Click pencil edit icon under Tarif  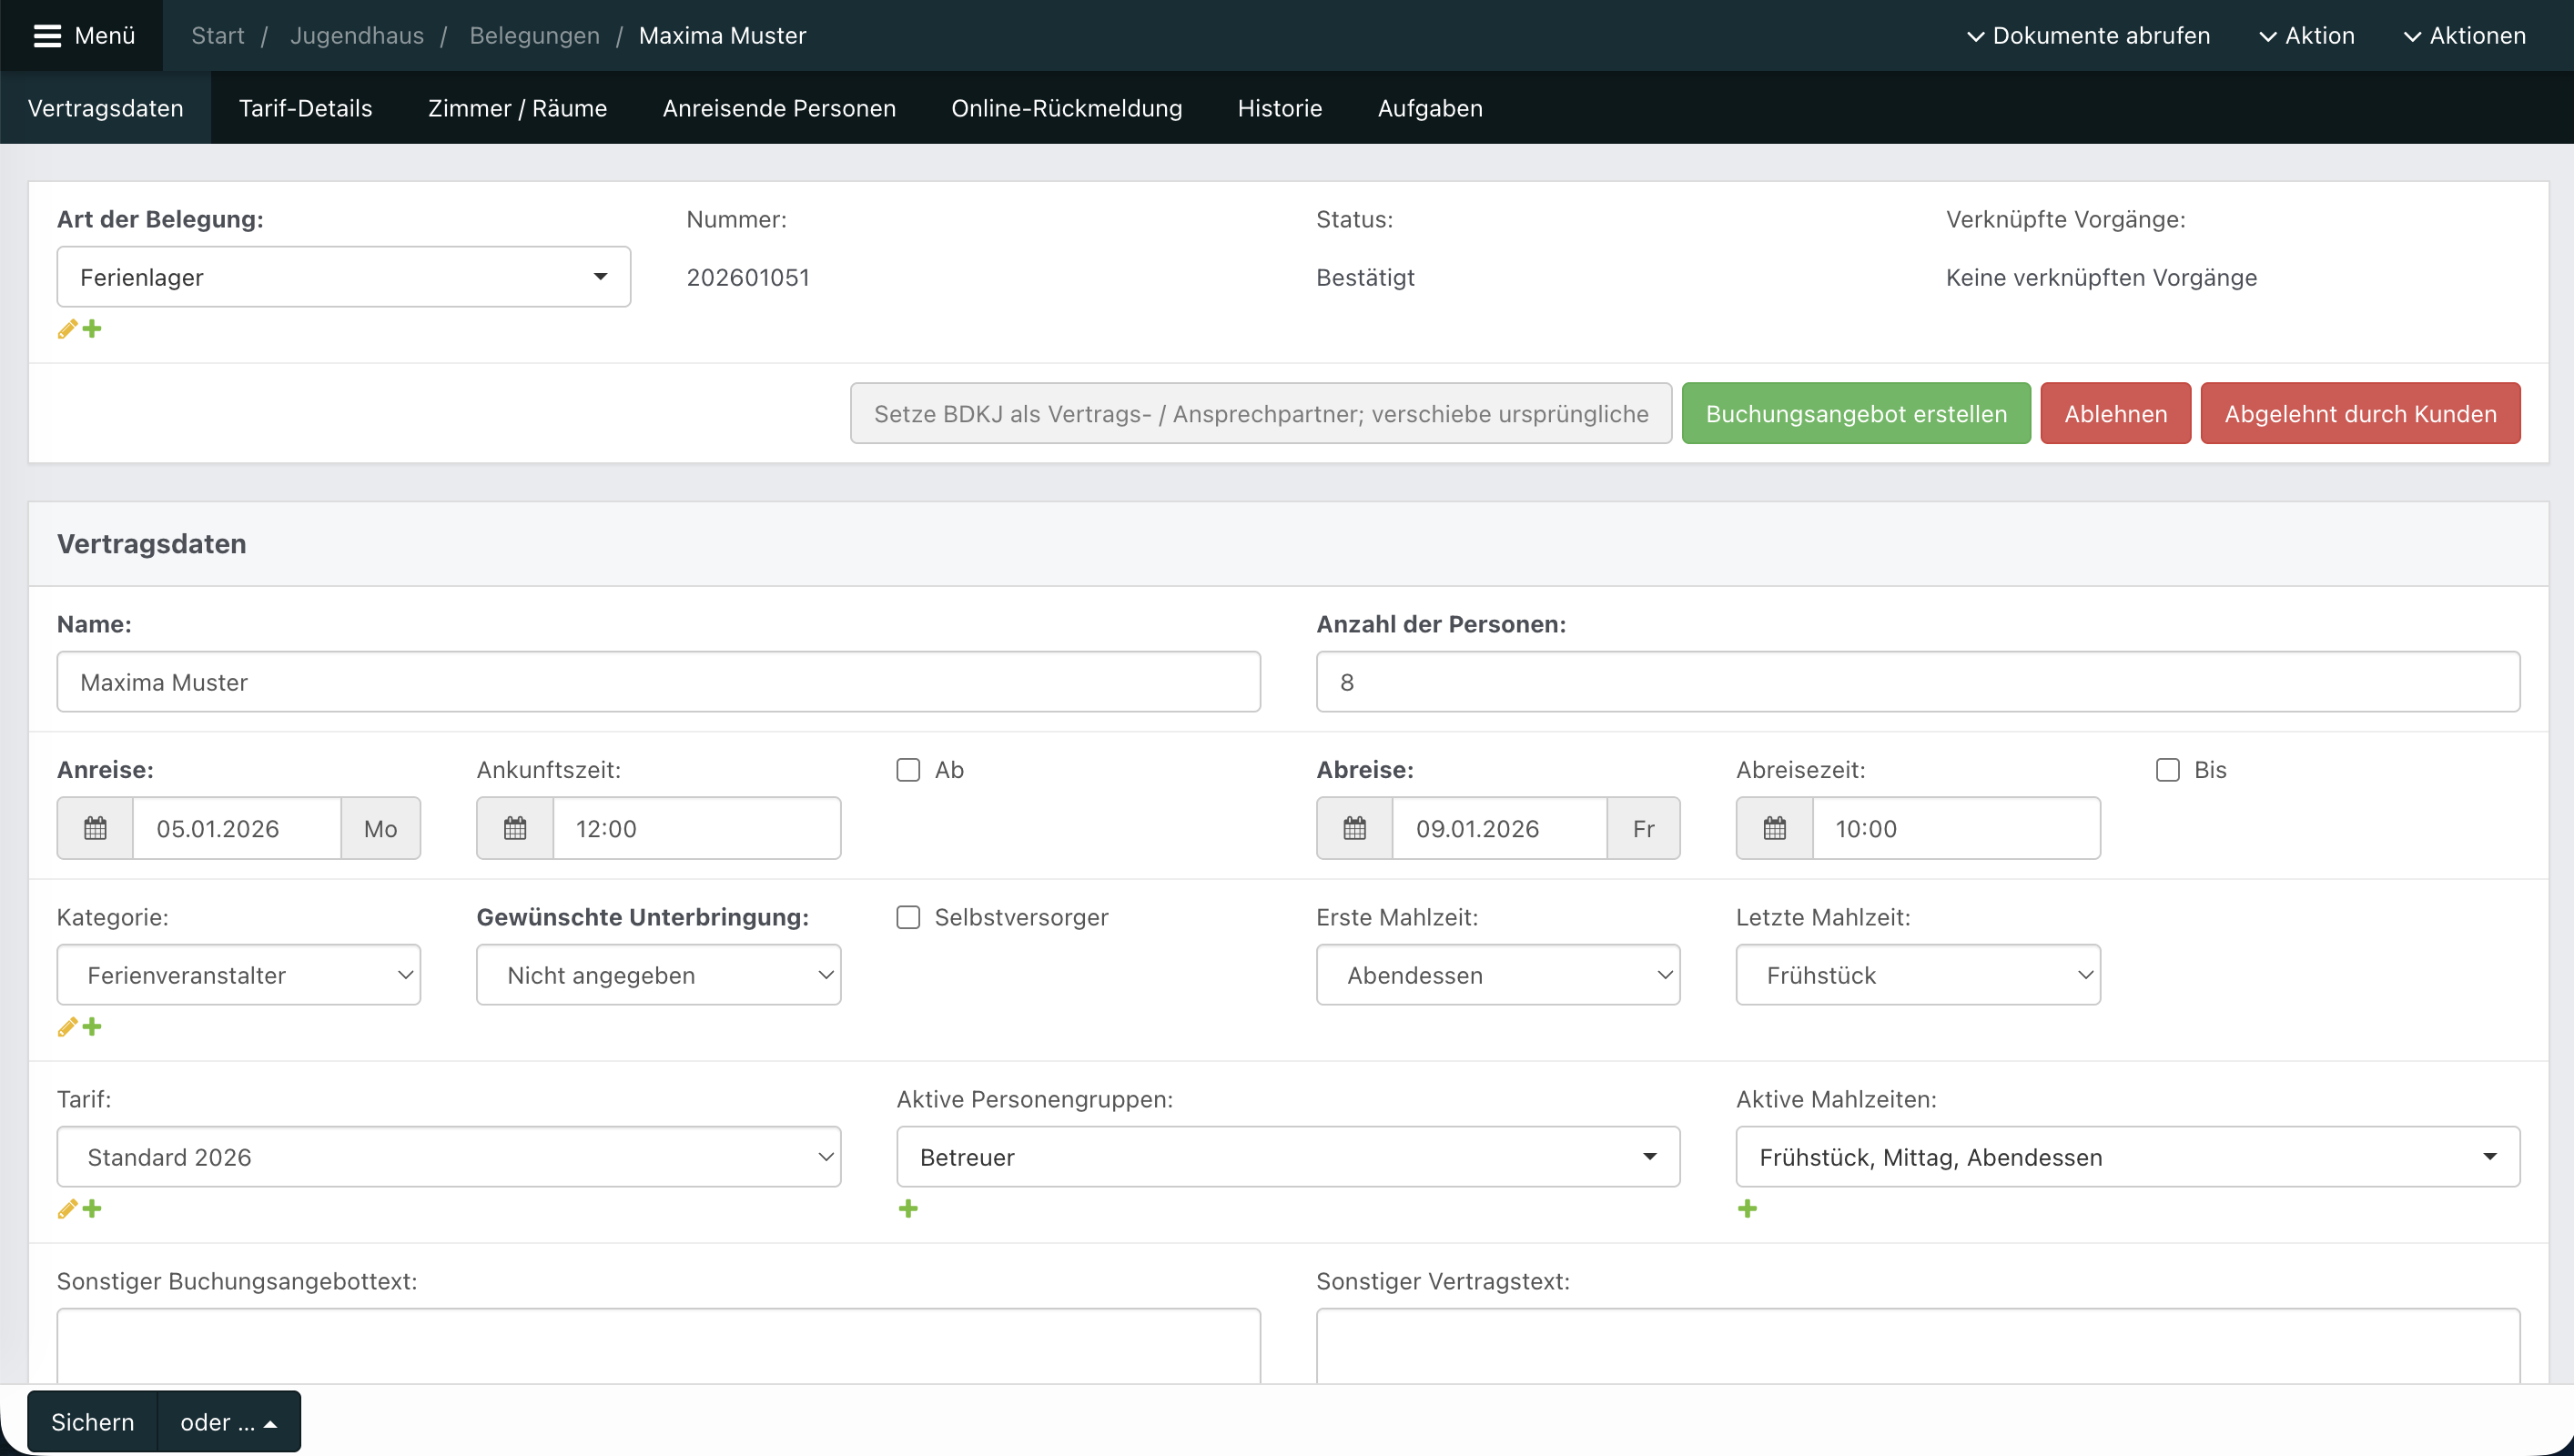(x=67, y=1209)
